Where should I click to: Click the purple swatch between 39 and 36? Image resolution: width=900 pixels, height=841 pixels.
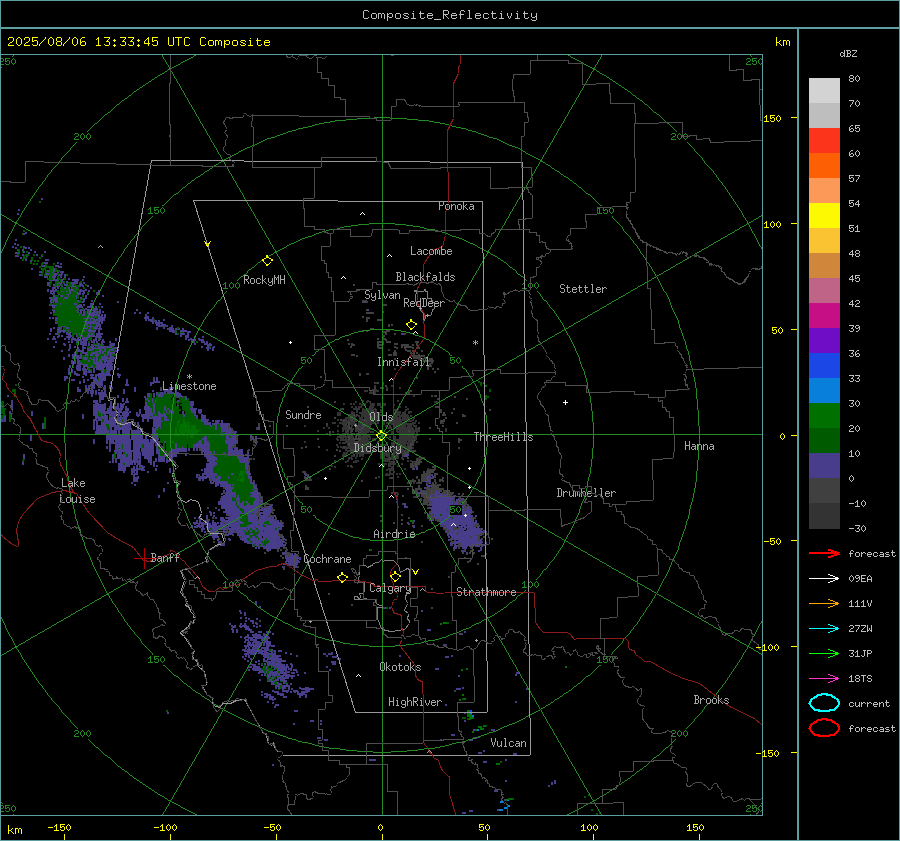[x=824, y=340]
